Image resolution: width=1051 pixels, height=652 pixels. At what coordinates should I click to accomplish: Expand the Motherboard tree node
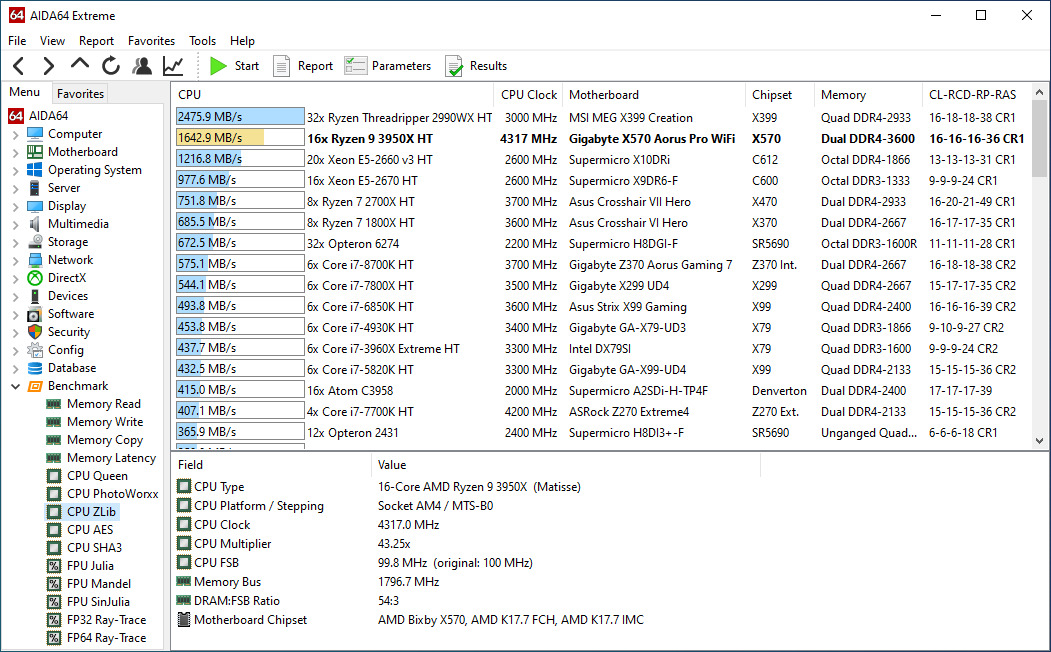16,152
